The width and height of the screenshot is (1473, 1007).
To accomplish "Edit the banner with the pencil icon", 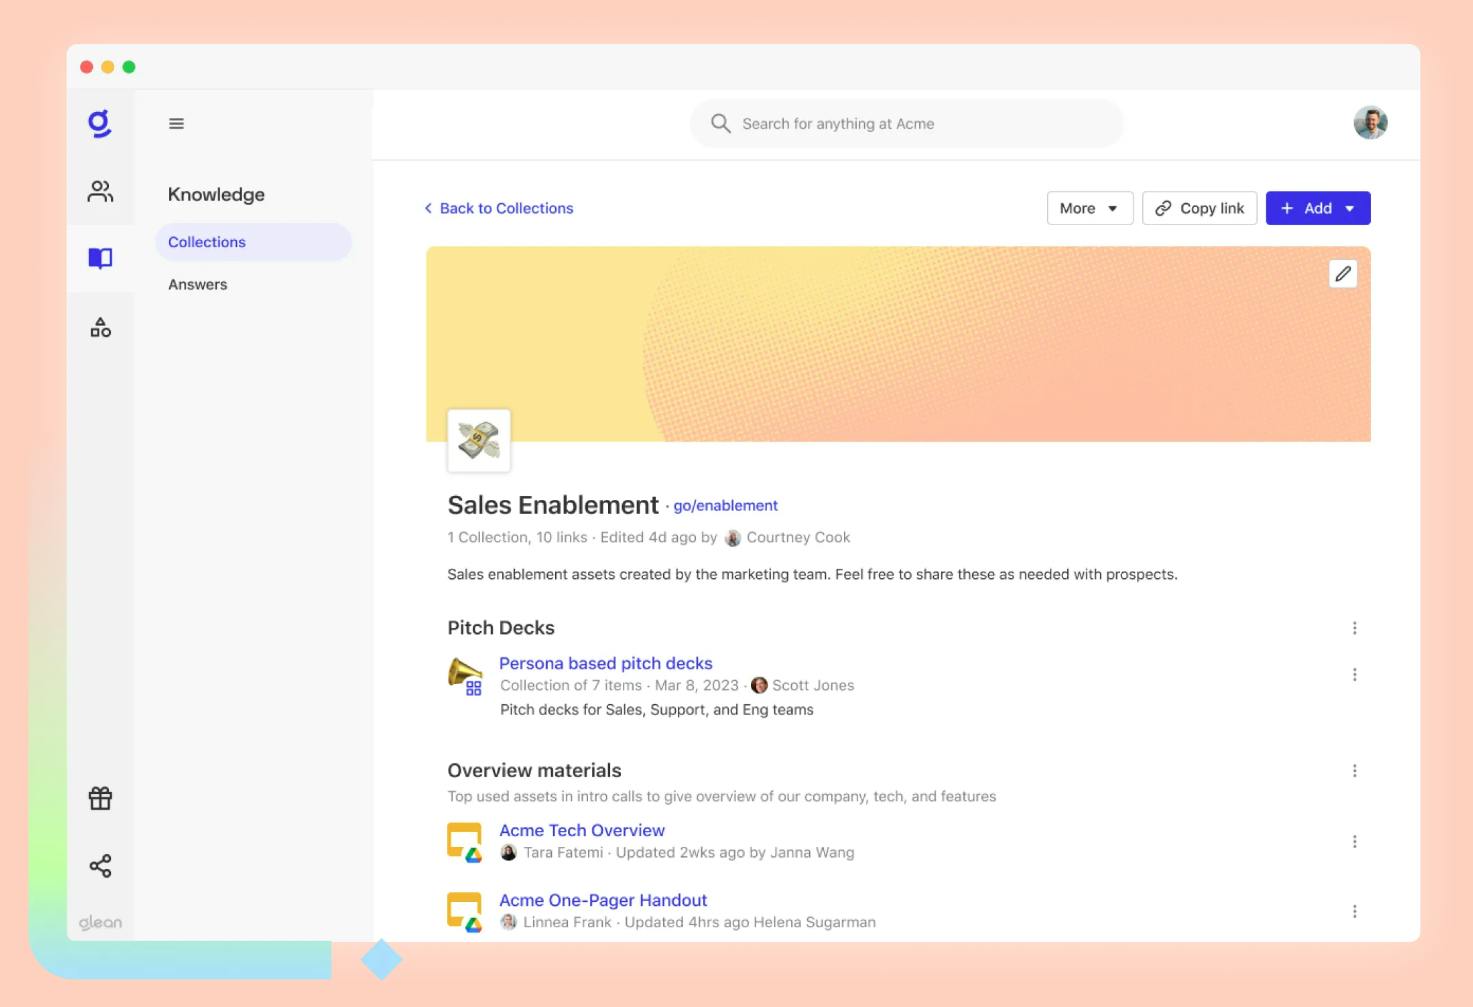I will [x=1342, y=274].
